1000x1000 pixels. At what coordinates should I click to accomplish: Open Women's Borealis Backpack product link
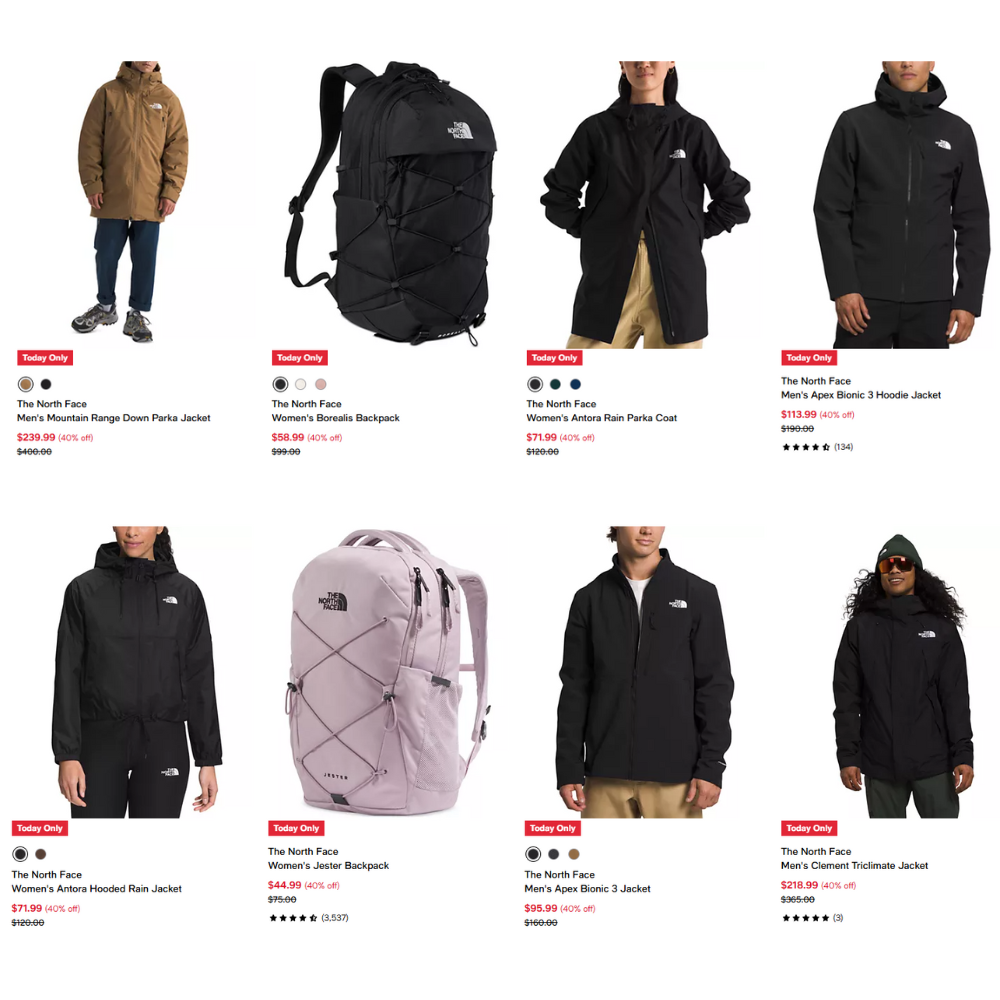(x=335, y=418)
